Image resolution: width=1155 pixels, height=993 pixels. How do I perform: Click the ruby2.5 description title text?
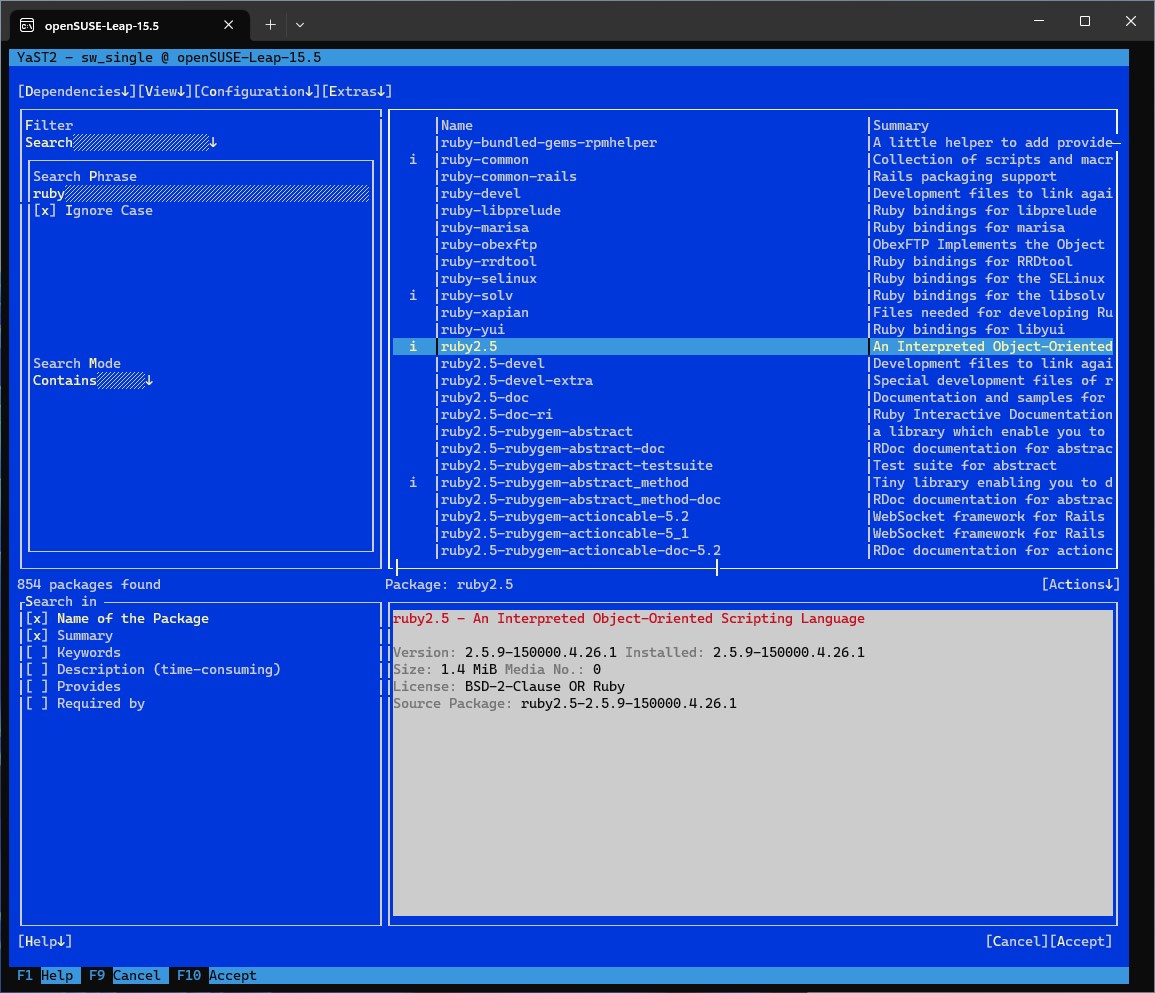[628, 619]
